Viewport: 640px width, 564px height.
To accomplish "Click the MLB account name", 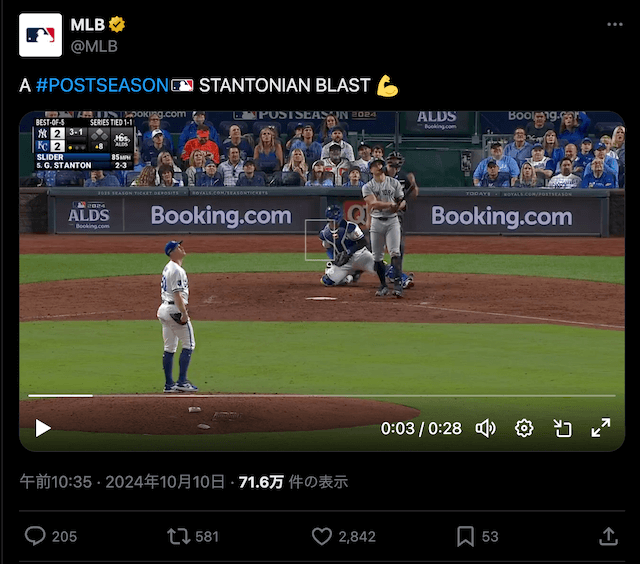I will click(87, 25).
